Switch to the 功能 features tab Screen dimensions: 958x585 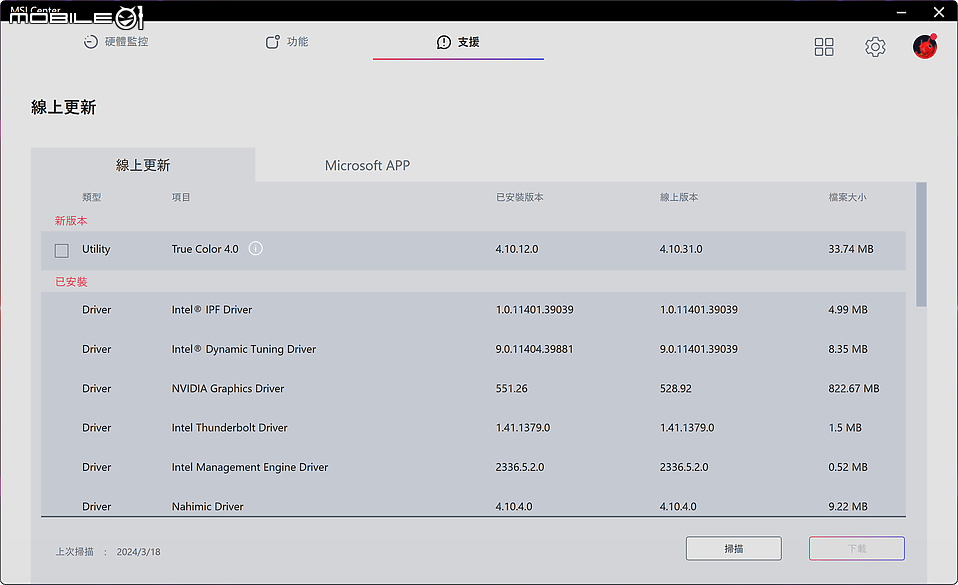click(287, 42)
